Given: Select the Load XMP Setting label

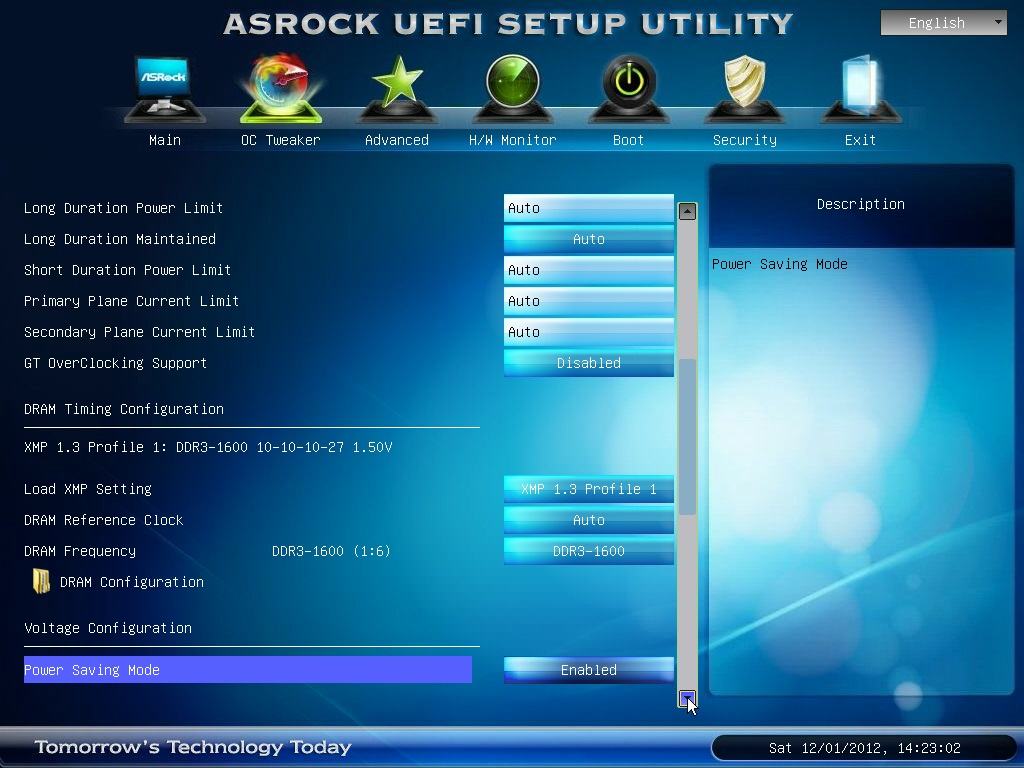Looking at the screenshot, I should pos(88,489).
